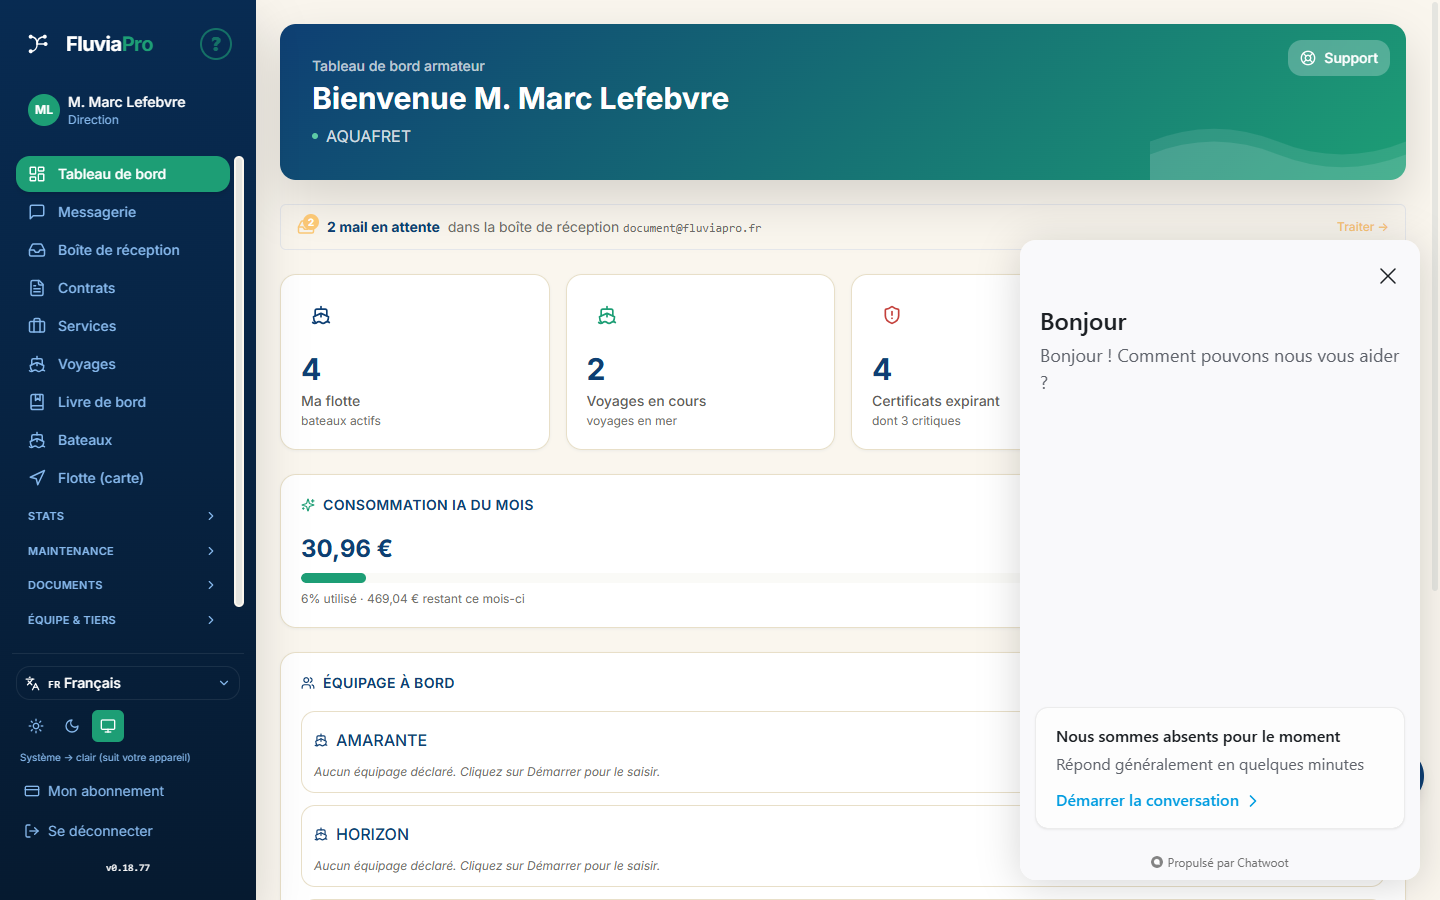This screenshot has width=1440, height=900.
Task: Click the translate language icon
Action: 33,683
